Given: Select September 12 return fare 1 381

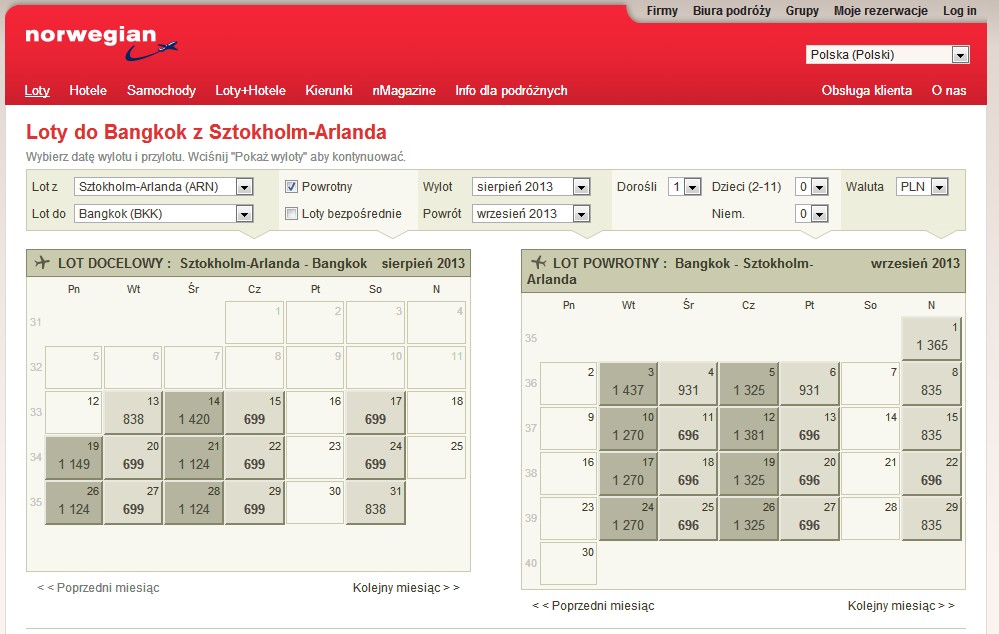Looking at the screenshot, I should (x=749, y=429).
